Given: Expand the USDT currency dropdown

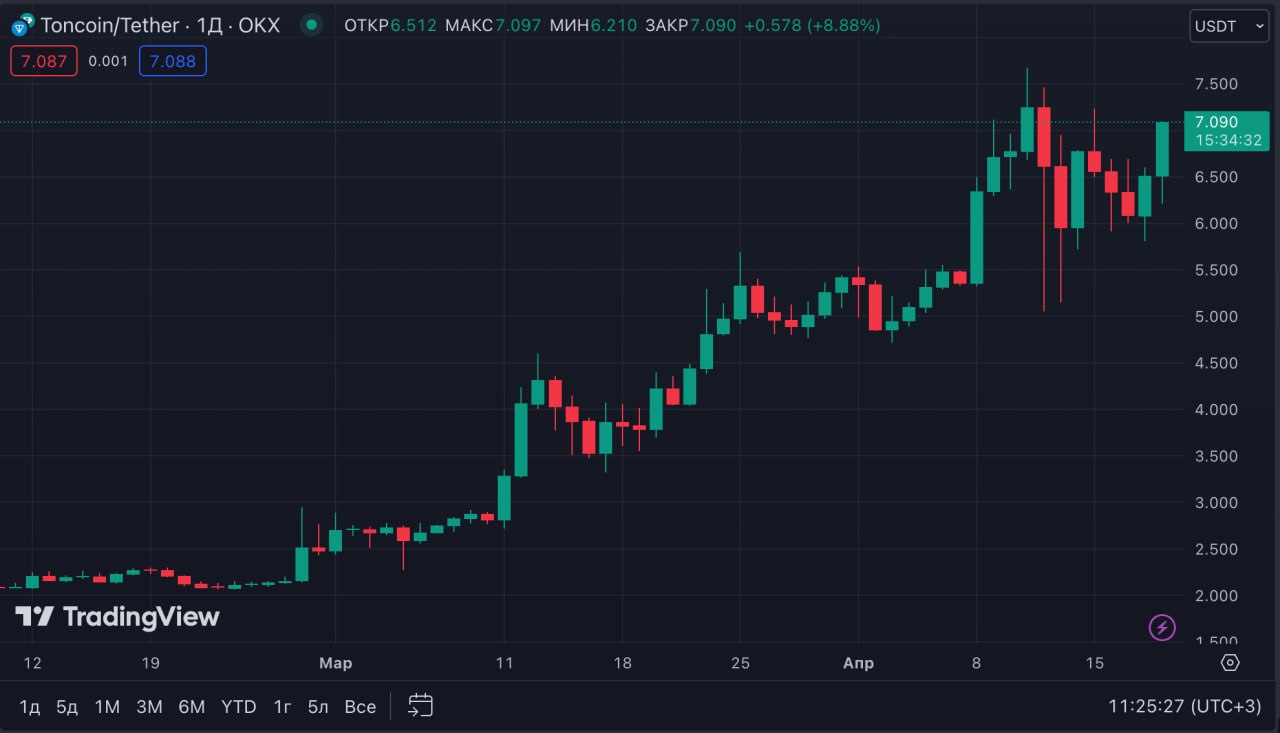Looking at the screenshot, I should pyautogui.click(x=1228, y=26).
